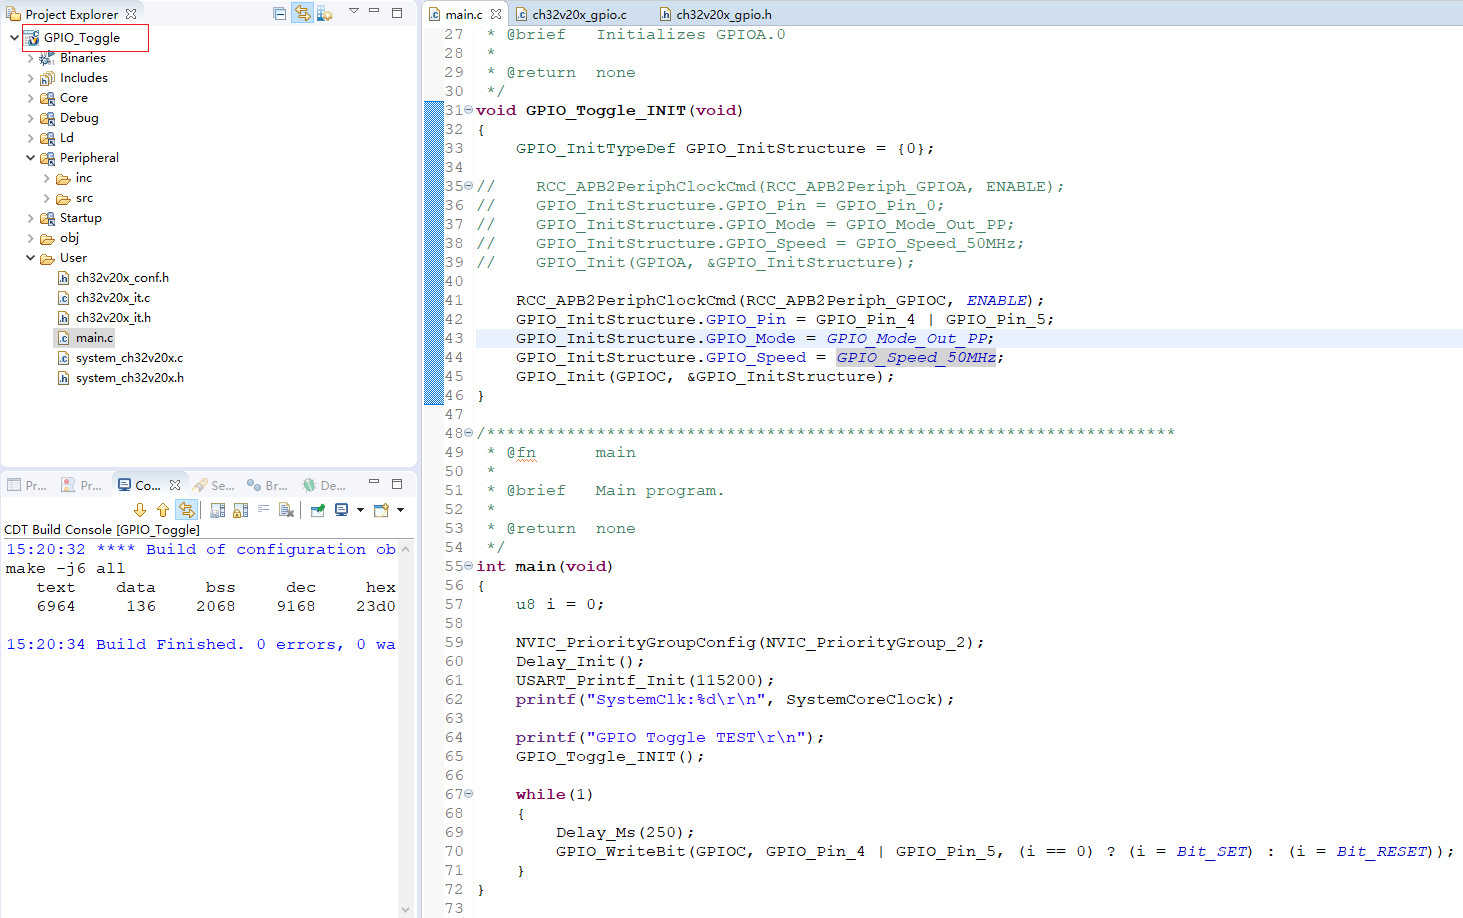Open Project Explorer view menu triangle
This screenshot has width=1463, height=918.
click(x=353, y=12)
